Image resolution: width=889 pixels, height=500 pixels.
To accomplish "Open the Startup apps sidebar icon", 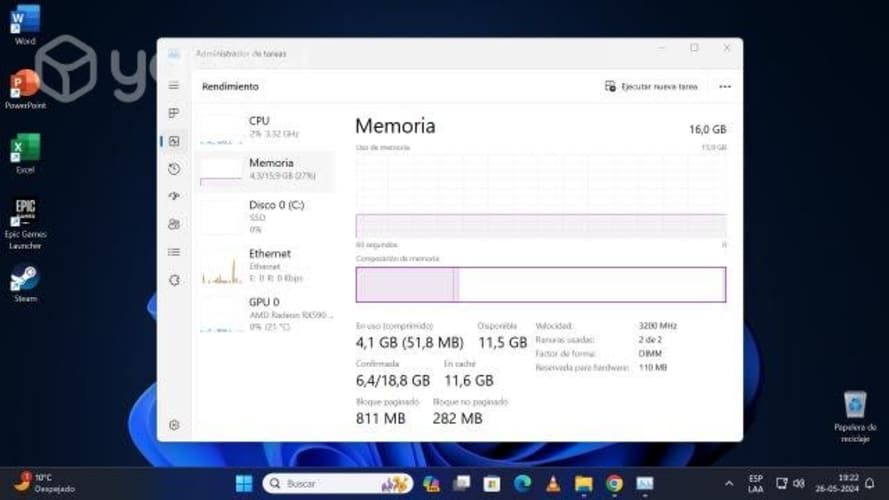I will tap(174, 196).
